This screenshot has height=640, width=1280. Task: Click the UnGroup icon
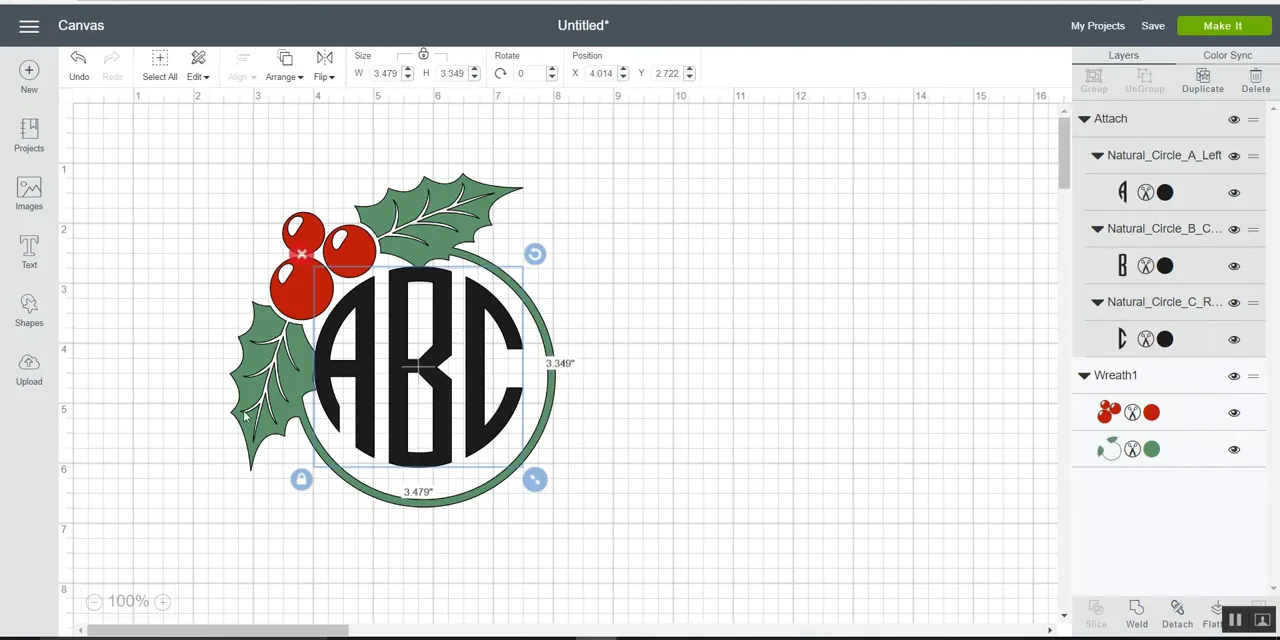click(x=1144, y=81)
